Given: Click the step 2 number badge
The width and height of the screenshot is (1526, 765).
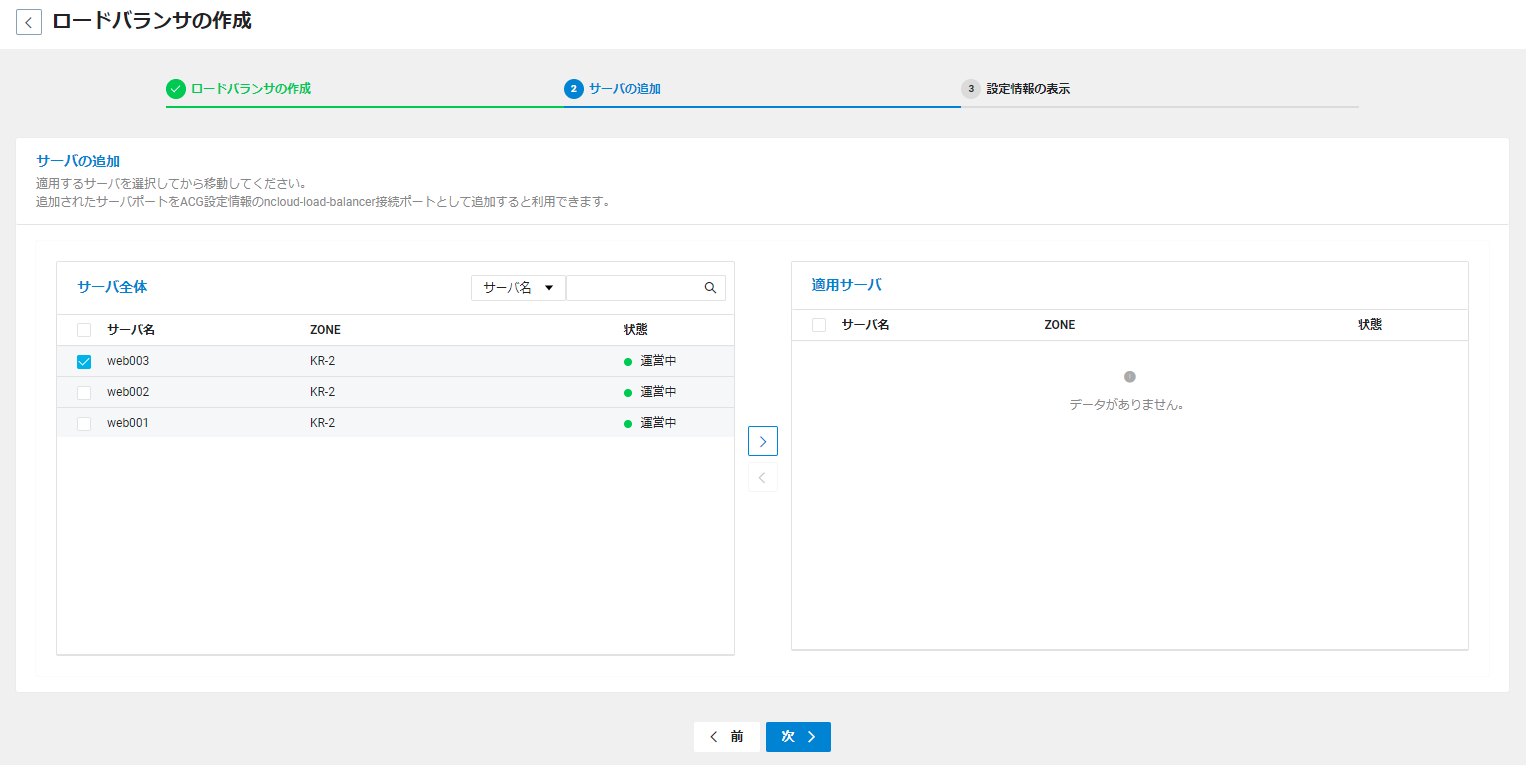Looking at the screenshot, I should 573,89.
